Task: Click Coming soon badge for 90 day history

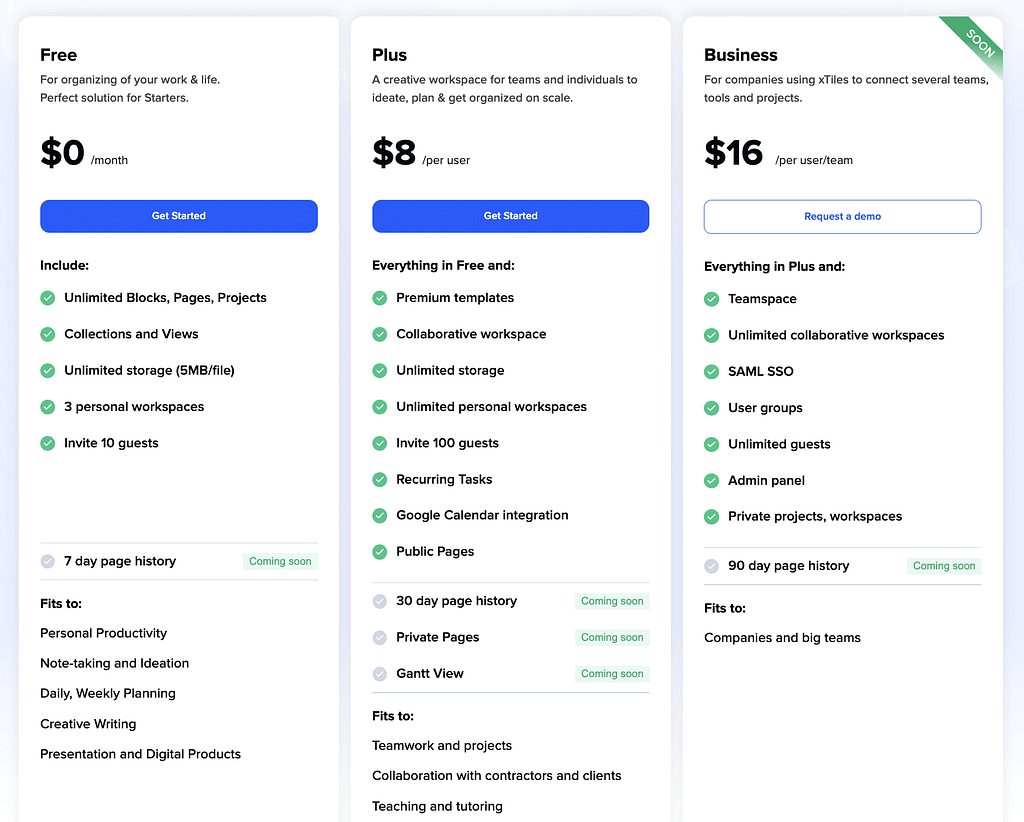Action: pos(944,566)
